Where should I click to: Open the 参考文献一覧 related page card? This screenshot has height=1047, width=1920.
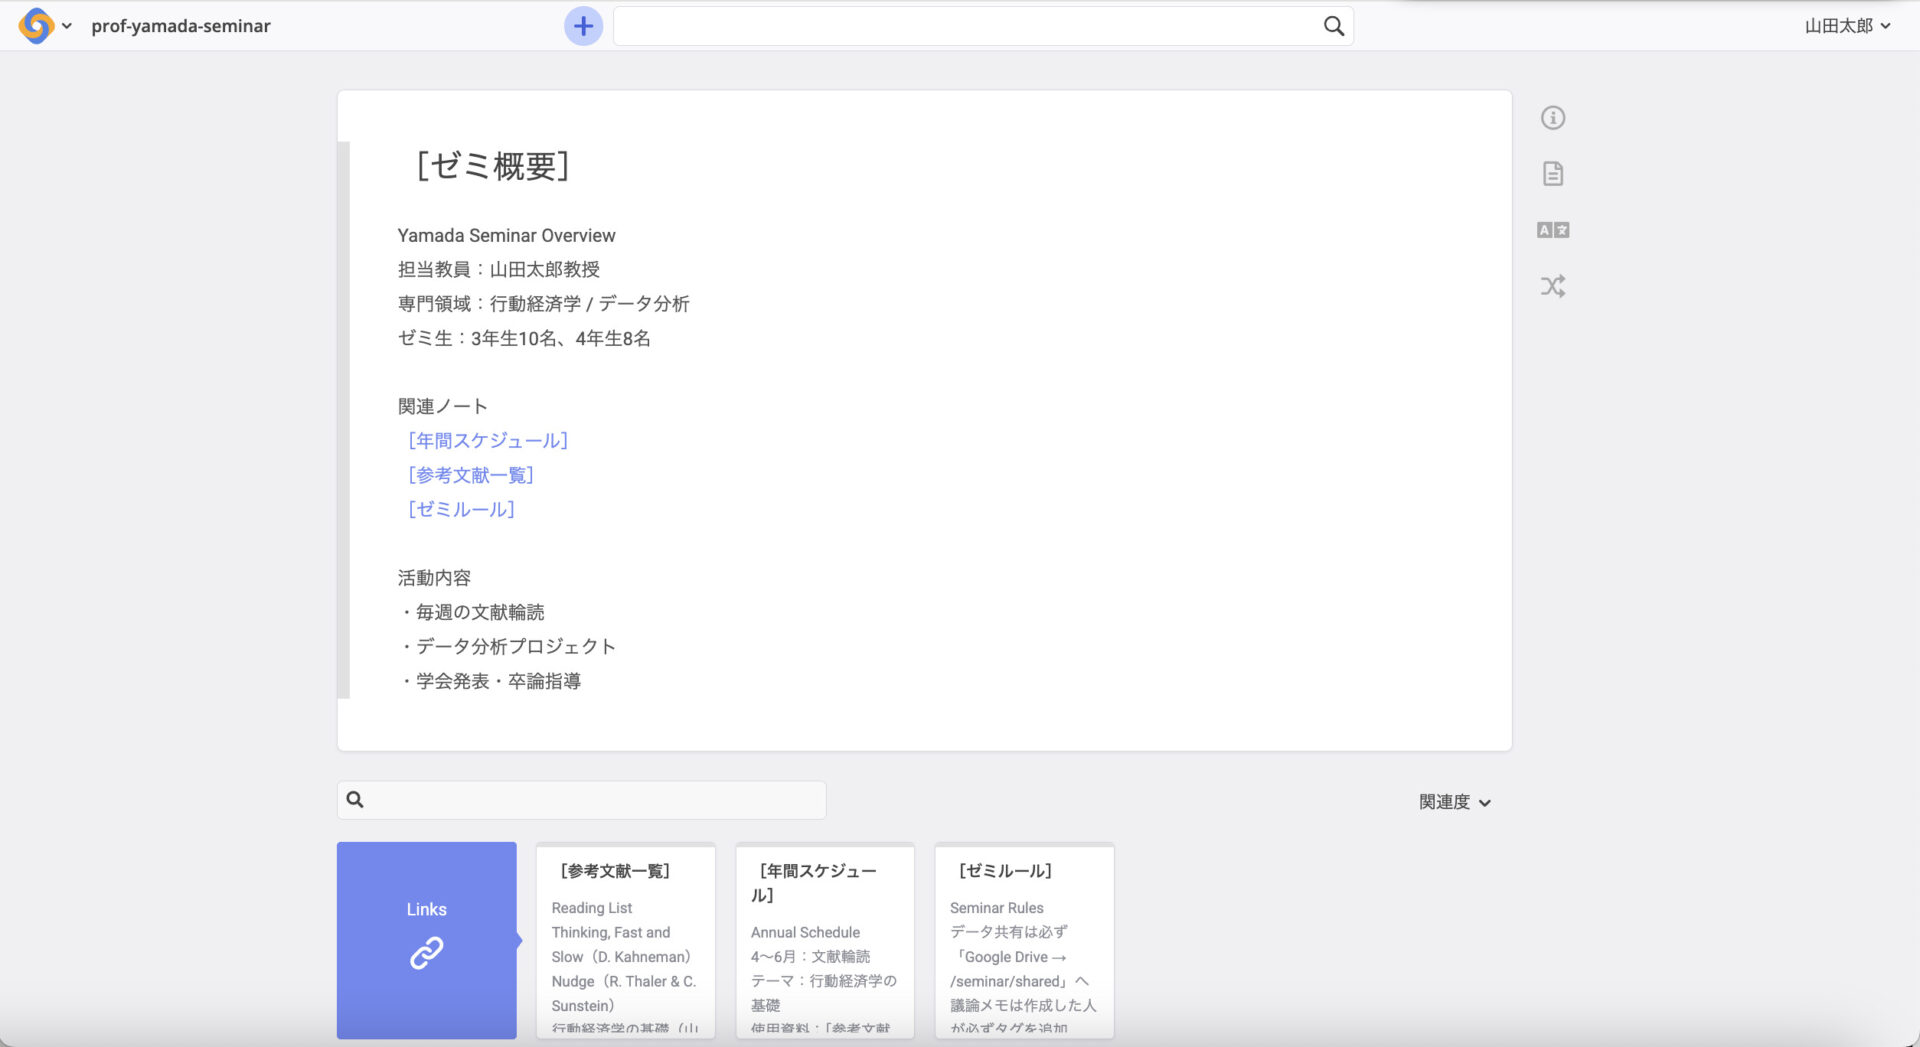point(625,940)
